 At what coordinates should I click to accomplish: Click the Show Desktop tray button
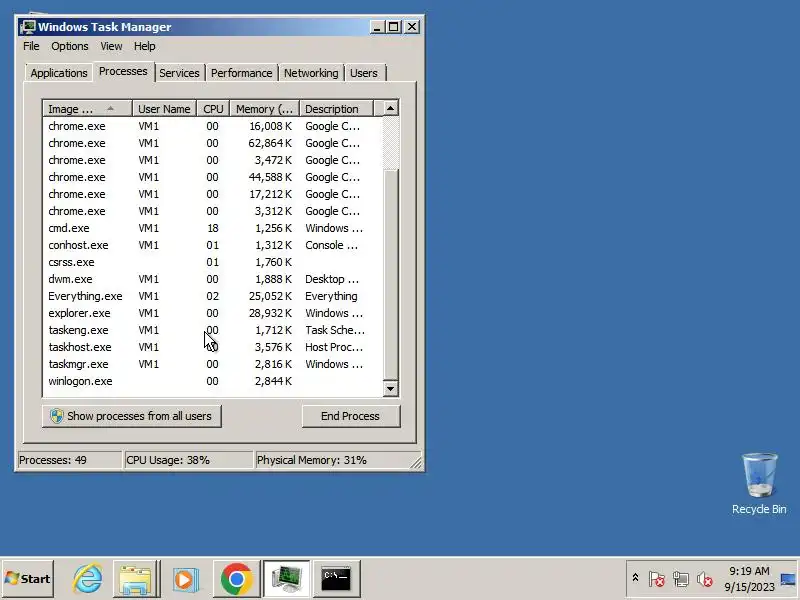788,579
